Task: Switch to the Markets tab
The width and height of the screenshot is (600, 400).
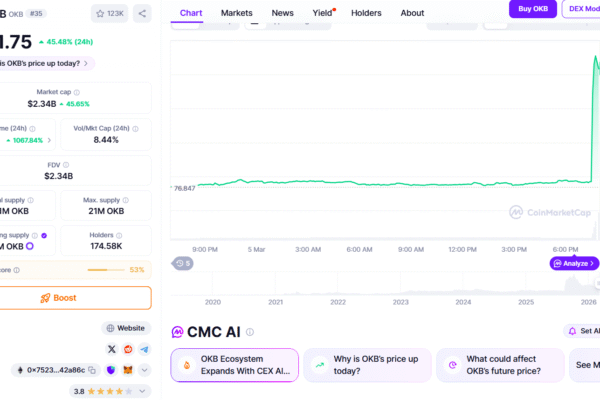Action: click(x=236, y=13)
